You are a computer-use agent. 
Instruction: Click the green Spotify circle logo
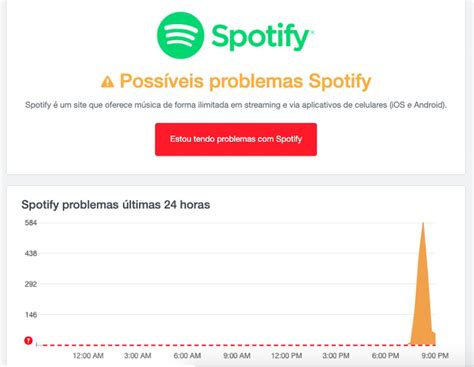[180, 35]
